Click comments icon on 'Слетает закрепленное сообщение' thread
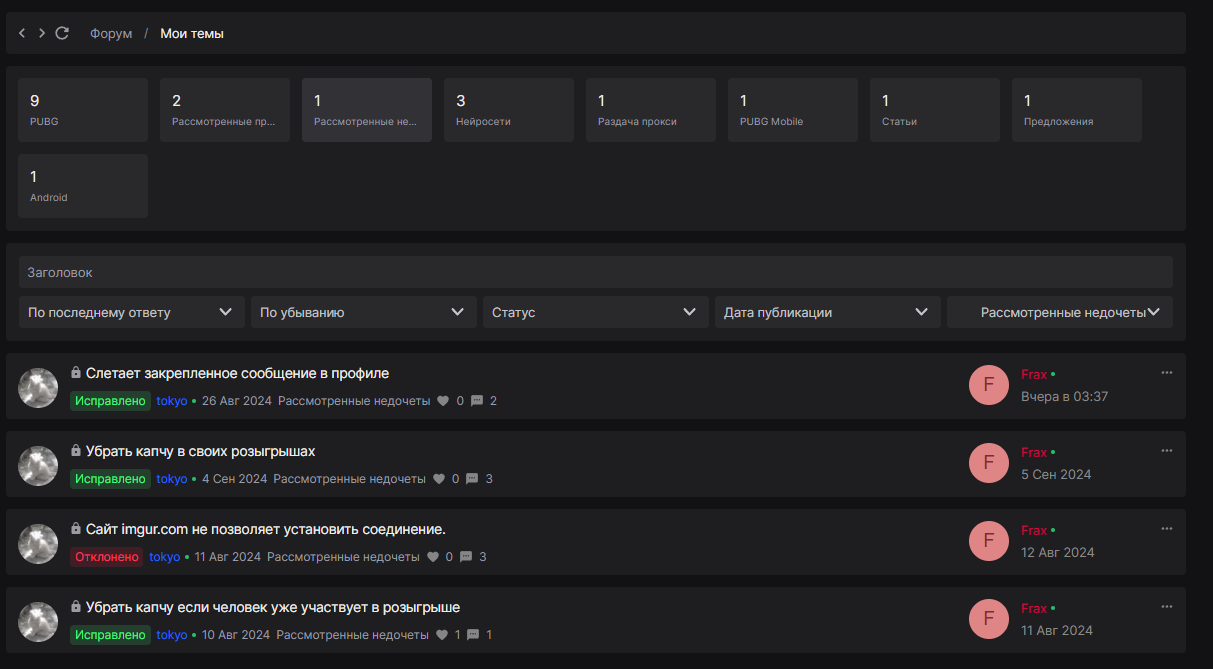The image size is (1213, 669). (477, 401)
